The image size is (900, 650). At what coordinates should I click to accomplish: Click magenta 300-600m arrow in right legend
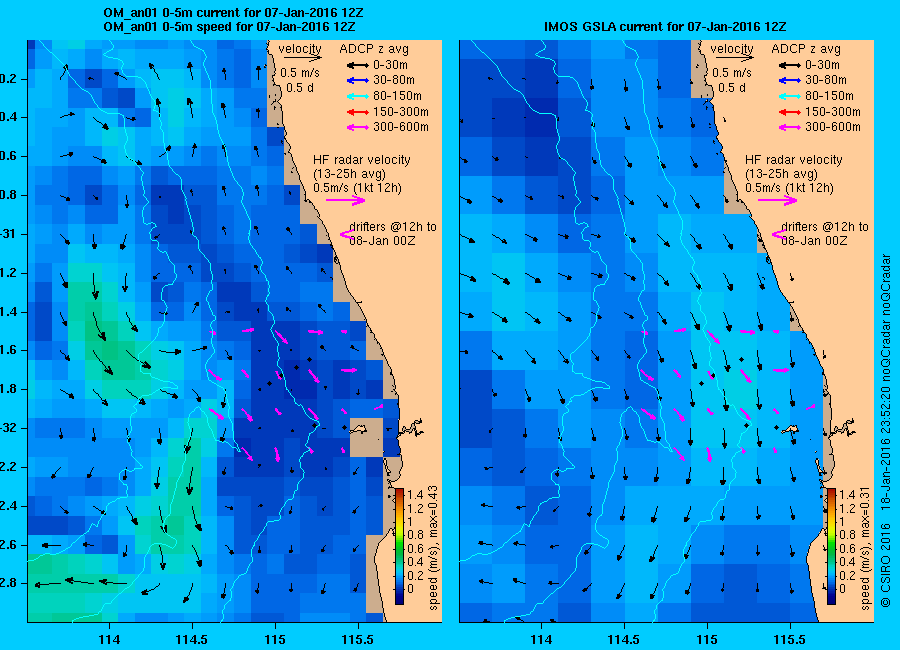[x=790, y=127]
